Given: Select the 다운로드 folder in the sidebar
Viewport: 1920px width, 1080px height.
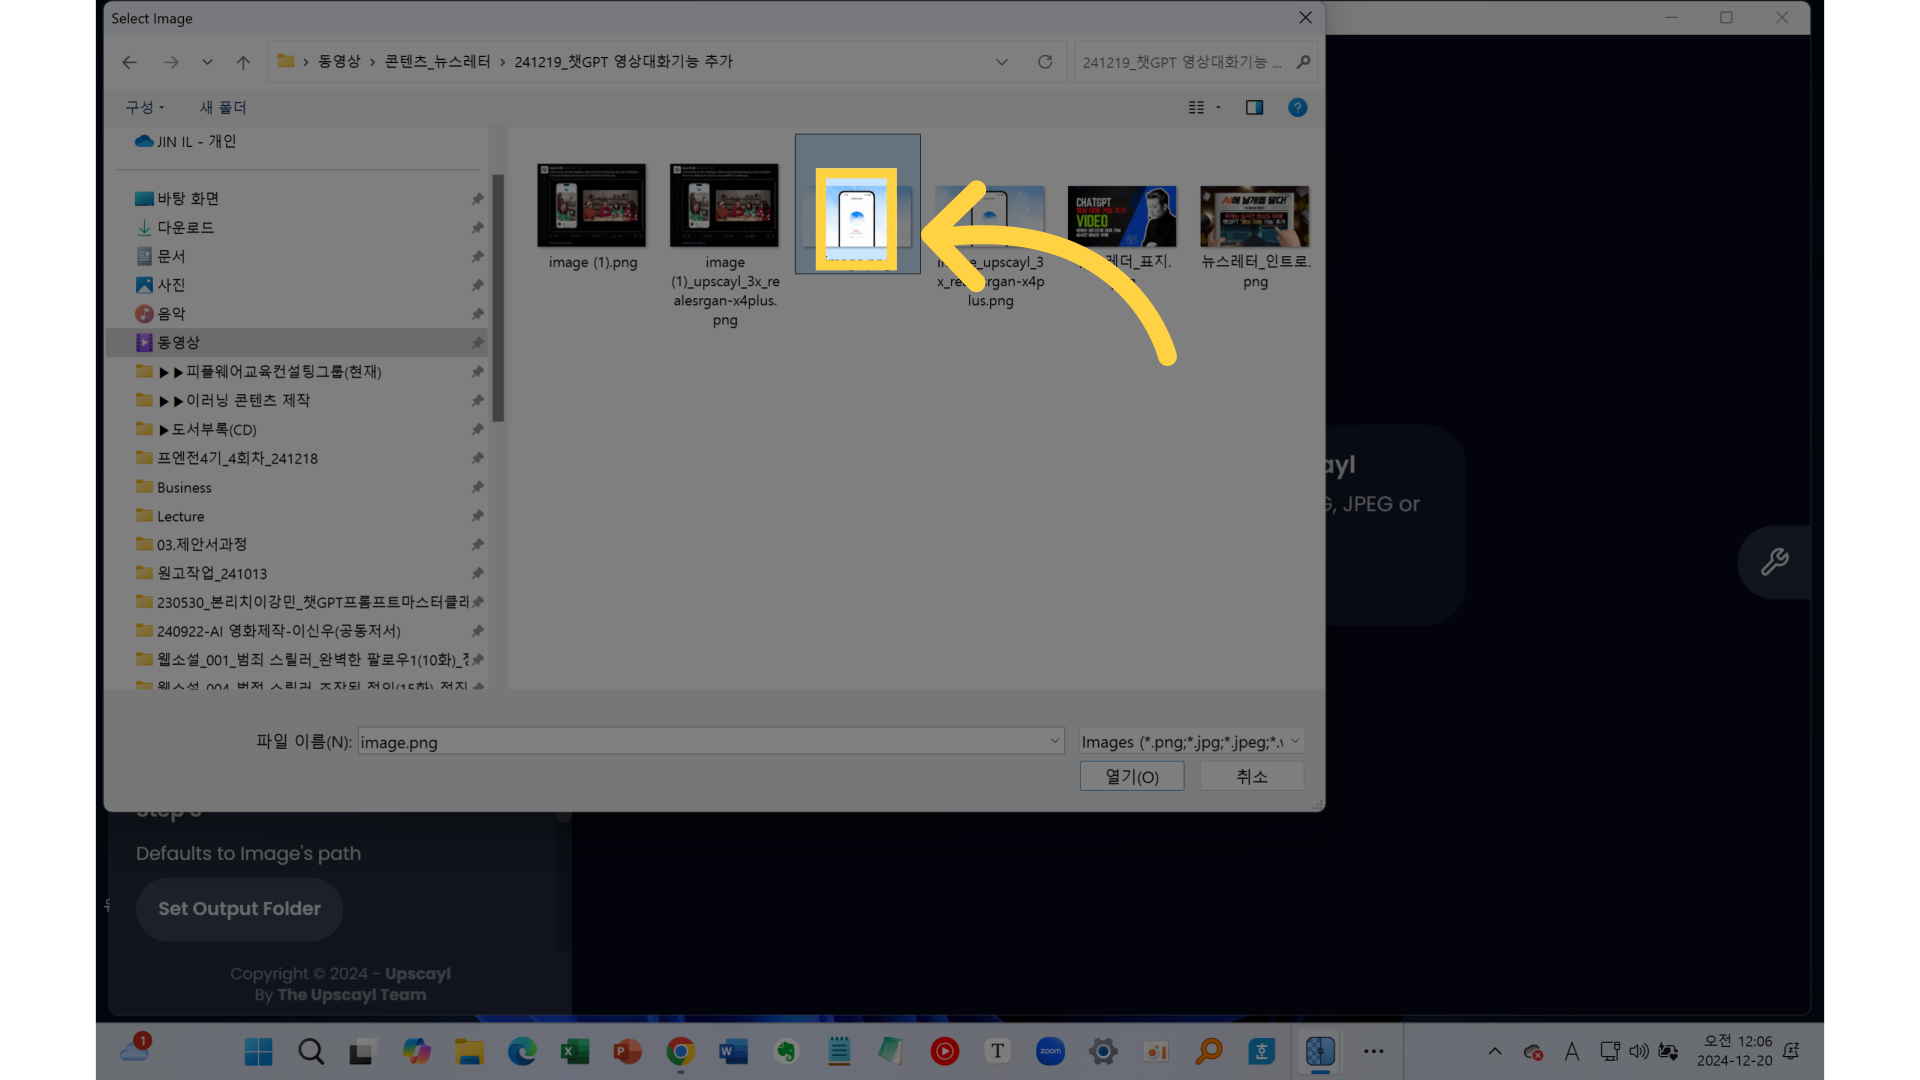Looking at the screenshot, I should pos(185,227).
